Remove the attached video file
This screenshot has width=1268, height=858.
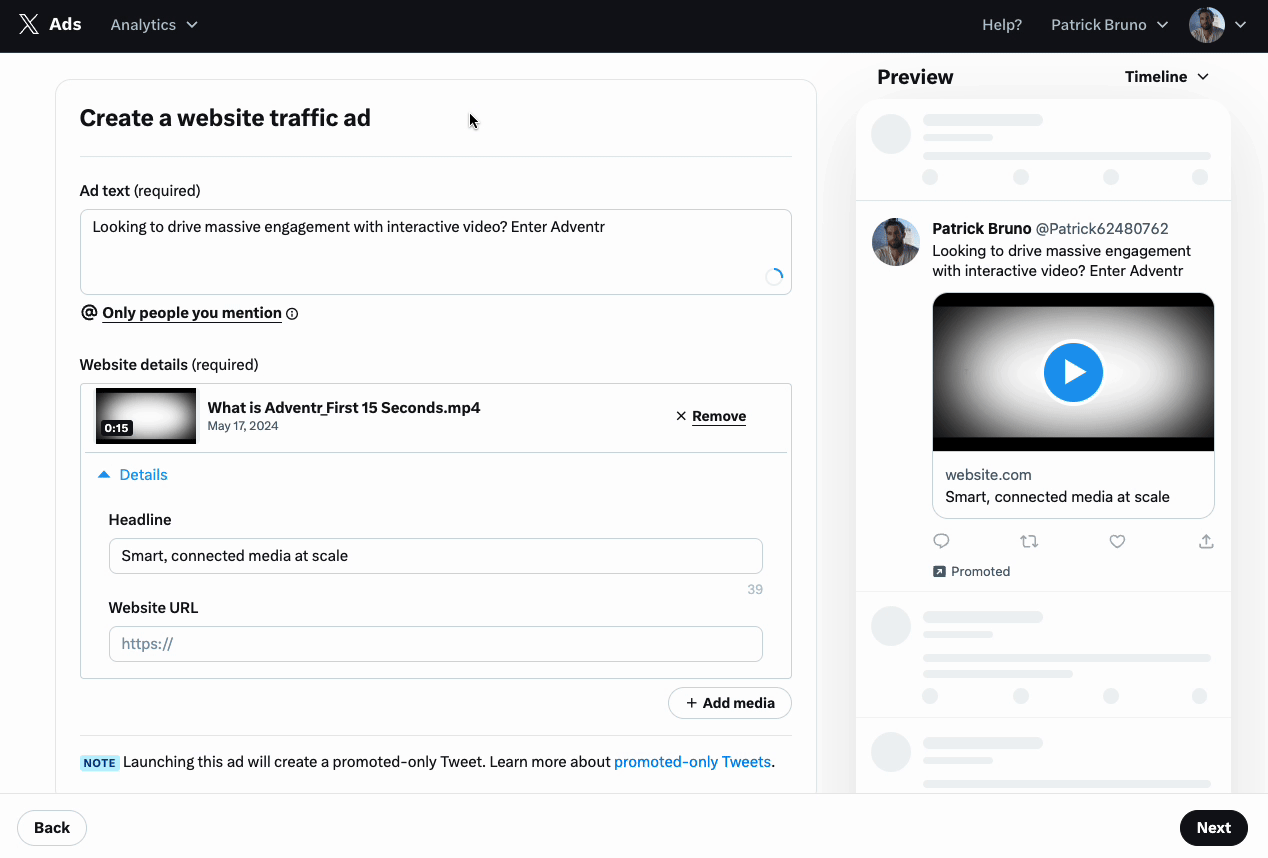[x=711, y=416]
